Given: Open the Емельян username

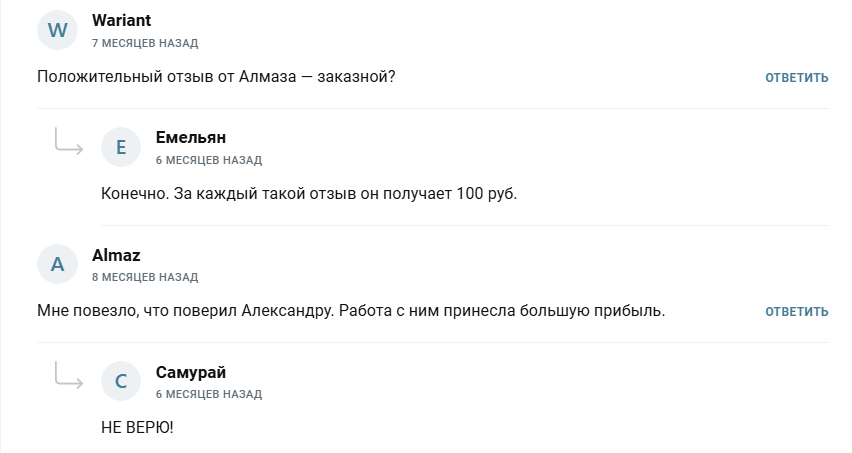Looking at the screenshot, I should click(191, 138).
